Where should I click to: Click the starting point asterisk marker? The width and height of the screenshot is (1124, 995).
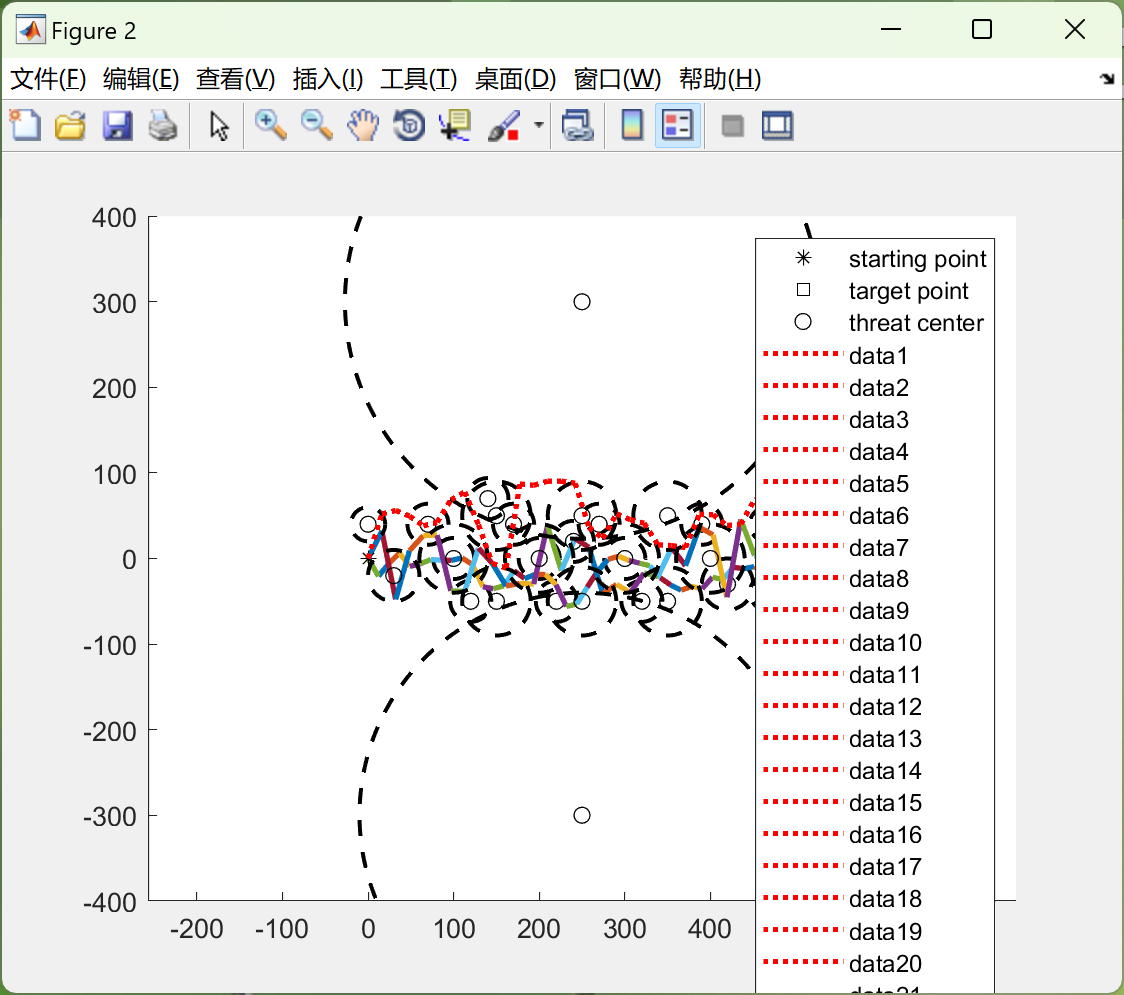click(368, 558)
